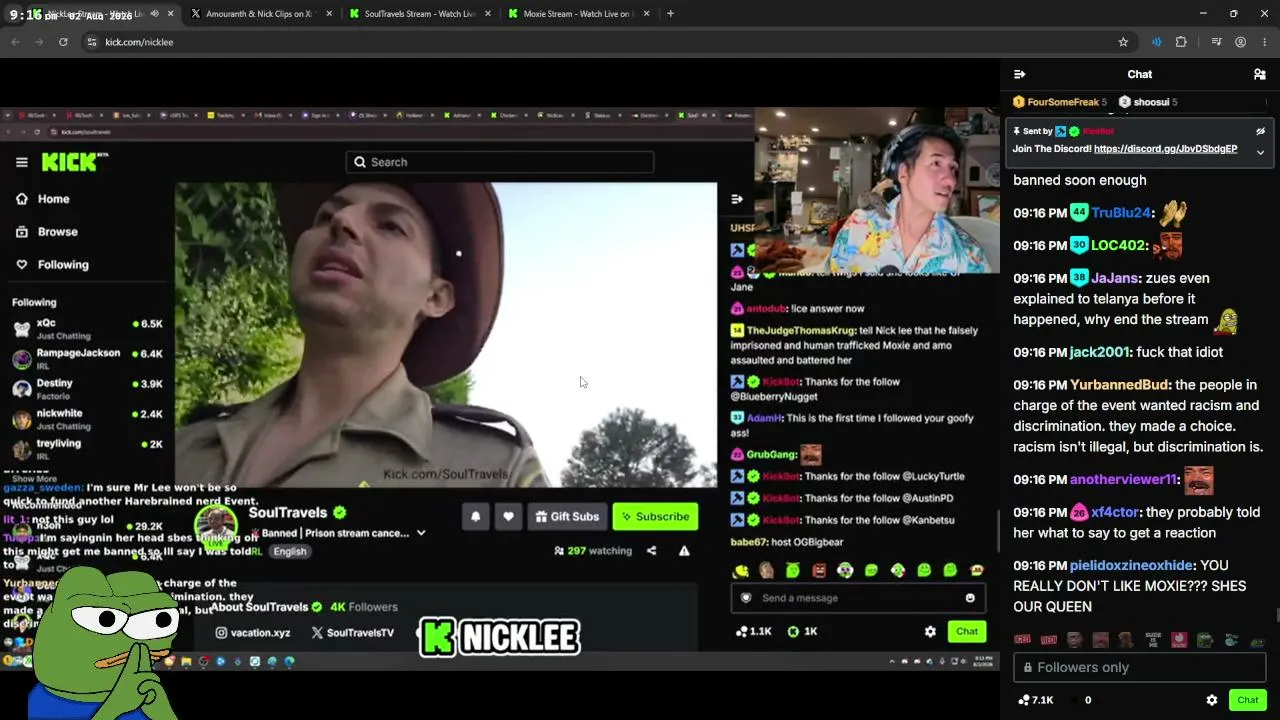The height and width of the screenshot is (720, 1280).
Task: Open pielidoxzineoxhide's chat profile
Action: coord(1131,565)
